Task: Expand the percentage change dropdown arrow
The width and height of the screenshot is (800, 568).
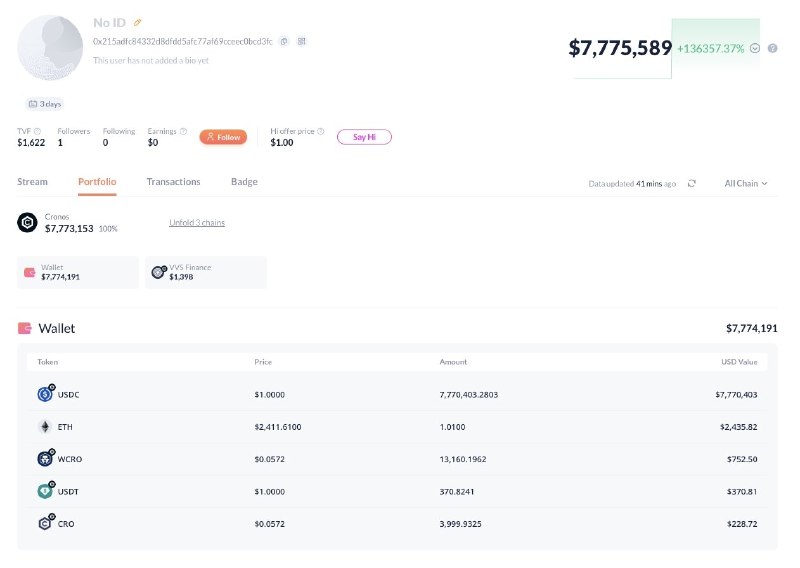Action: 755,48
